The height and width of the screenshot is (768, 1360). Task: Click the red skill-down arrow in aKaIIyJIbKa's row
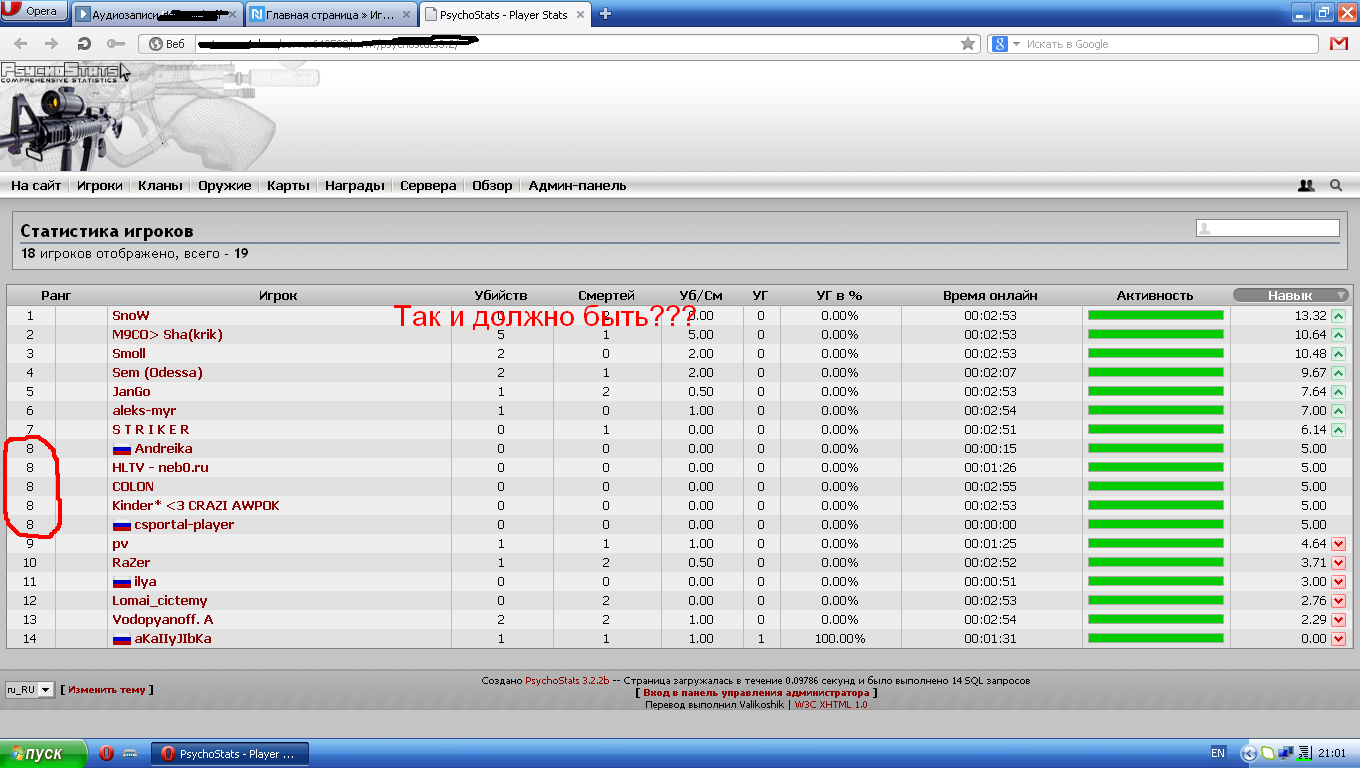[1339, 639]
